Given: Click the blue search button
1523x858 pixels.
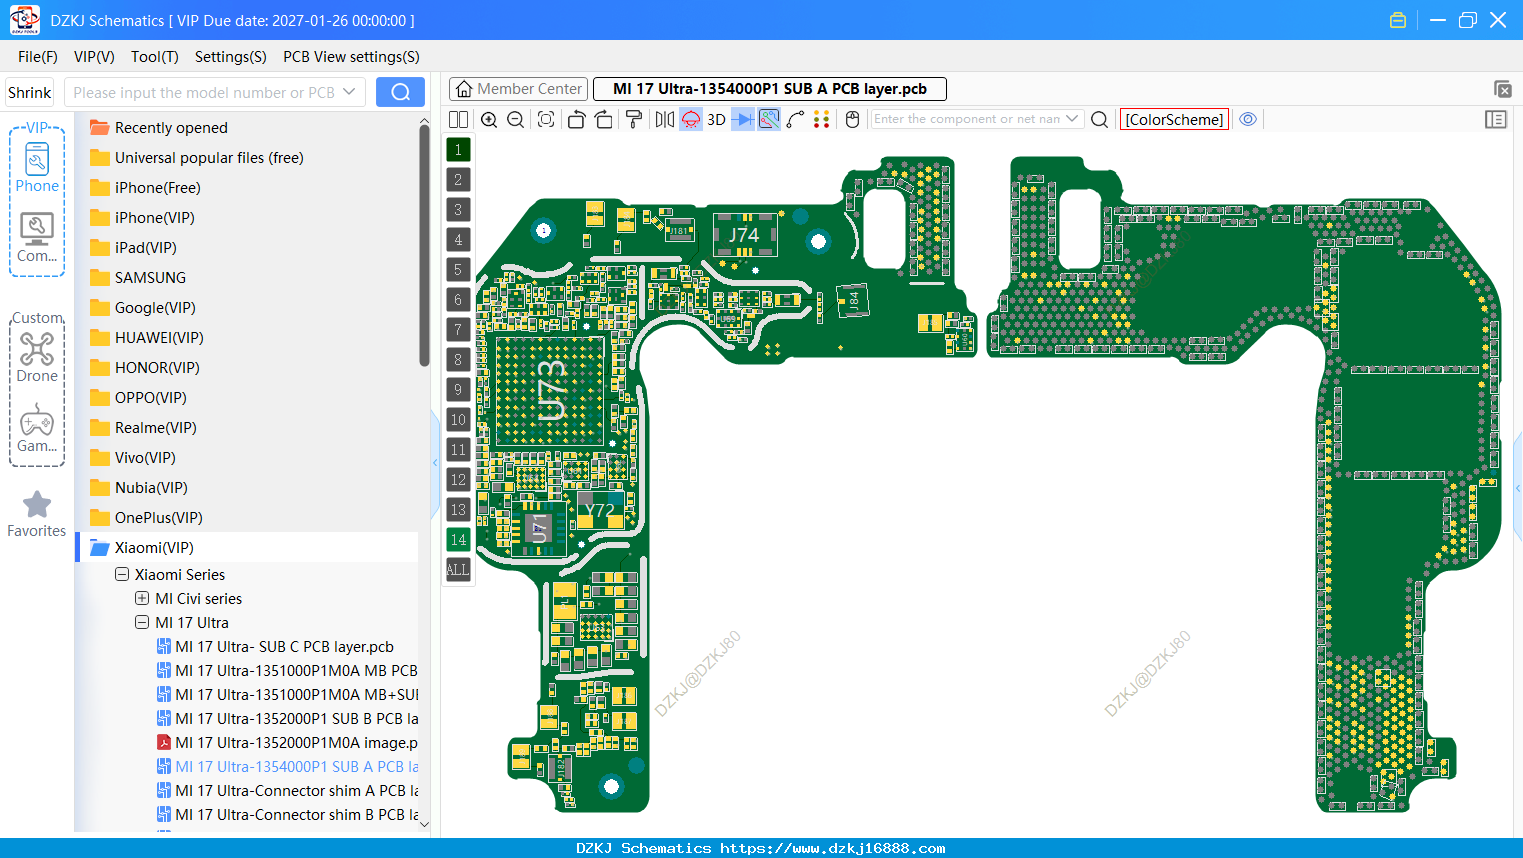Looking at the screenshot, I should click(x=400, y=92).
